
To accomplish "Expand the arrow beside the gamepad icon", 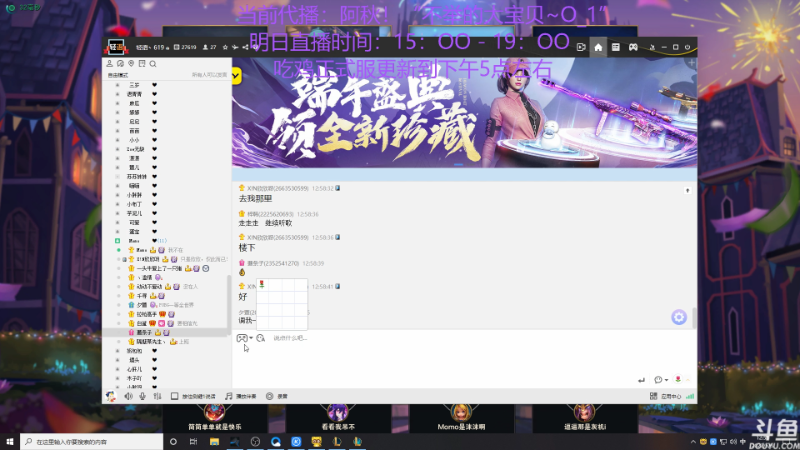I will (x=251, y=338).
